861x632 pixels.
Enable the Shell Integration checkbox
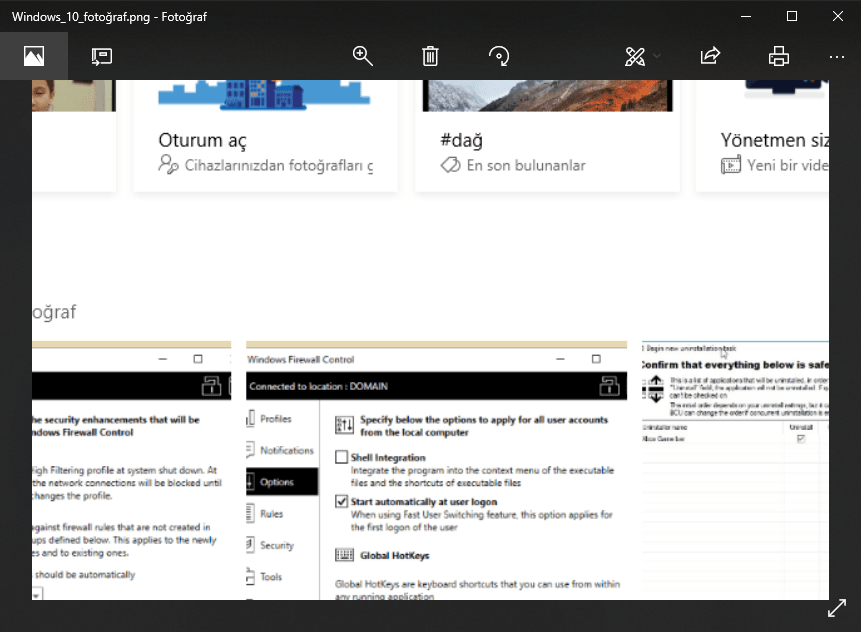click(x=342, y=457)
